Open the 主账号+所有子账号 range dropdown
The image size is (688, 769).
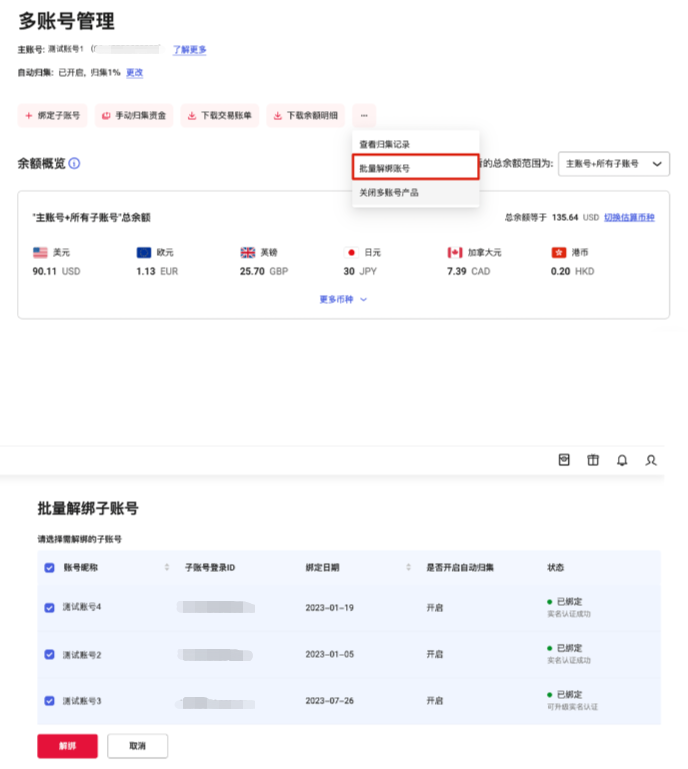[613, 164]
